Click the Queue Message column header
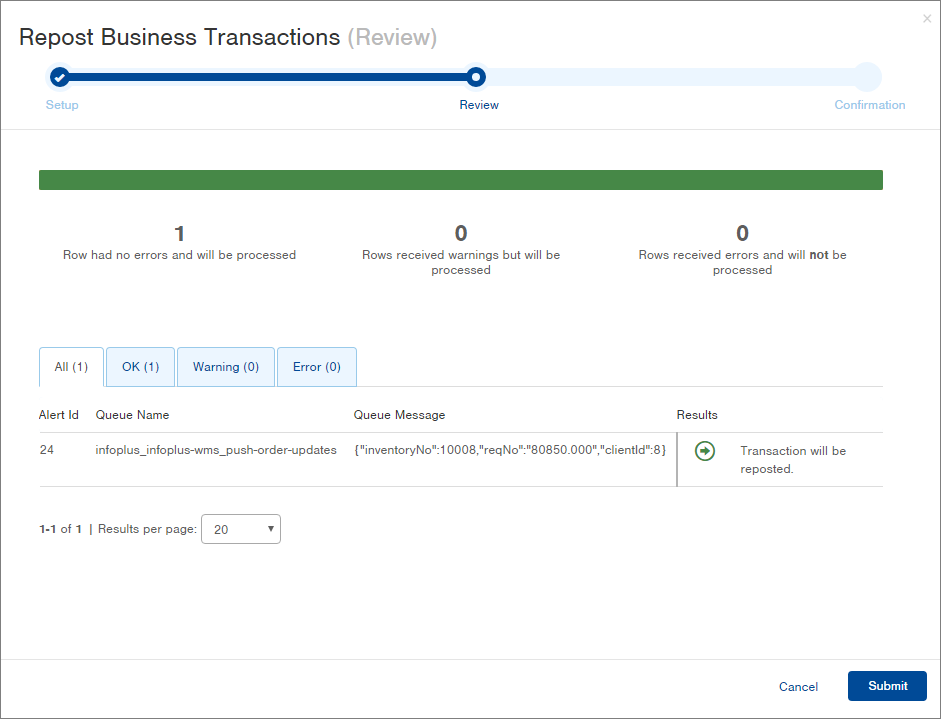The width and height of the screenshot is (941, 719). click(399, 415)
